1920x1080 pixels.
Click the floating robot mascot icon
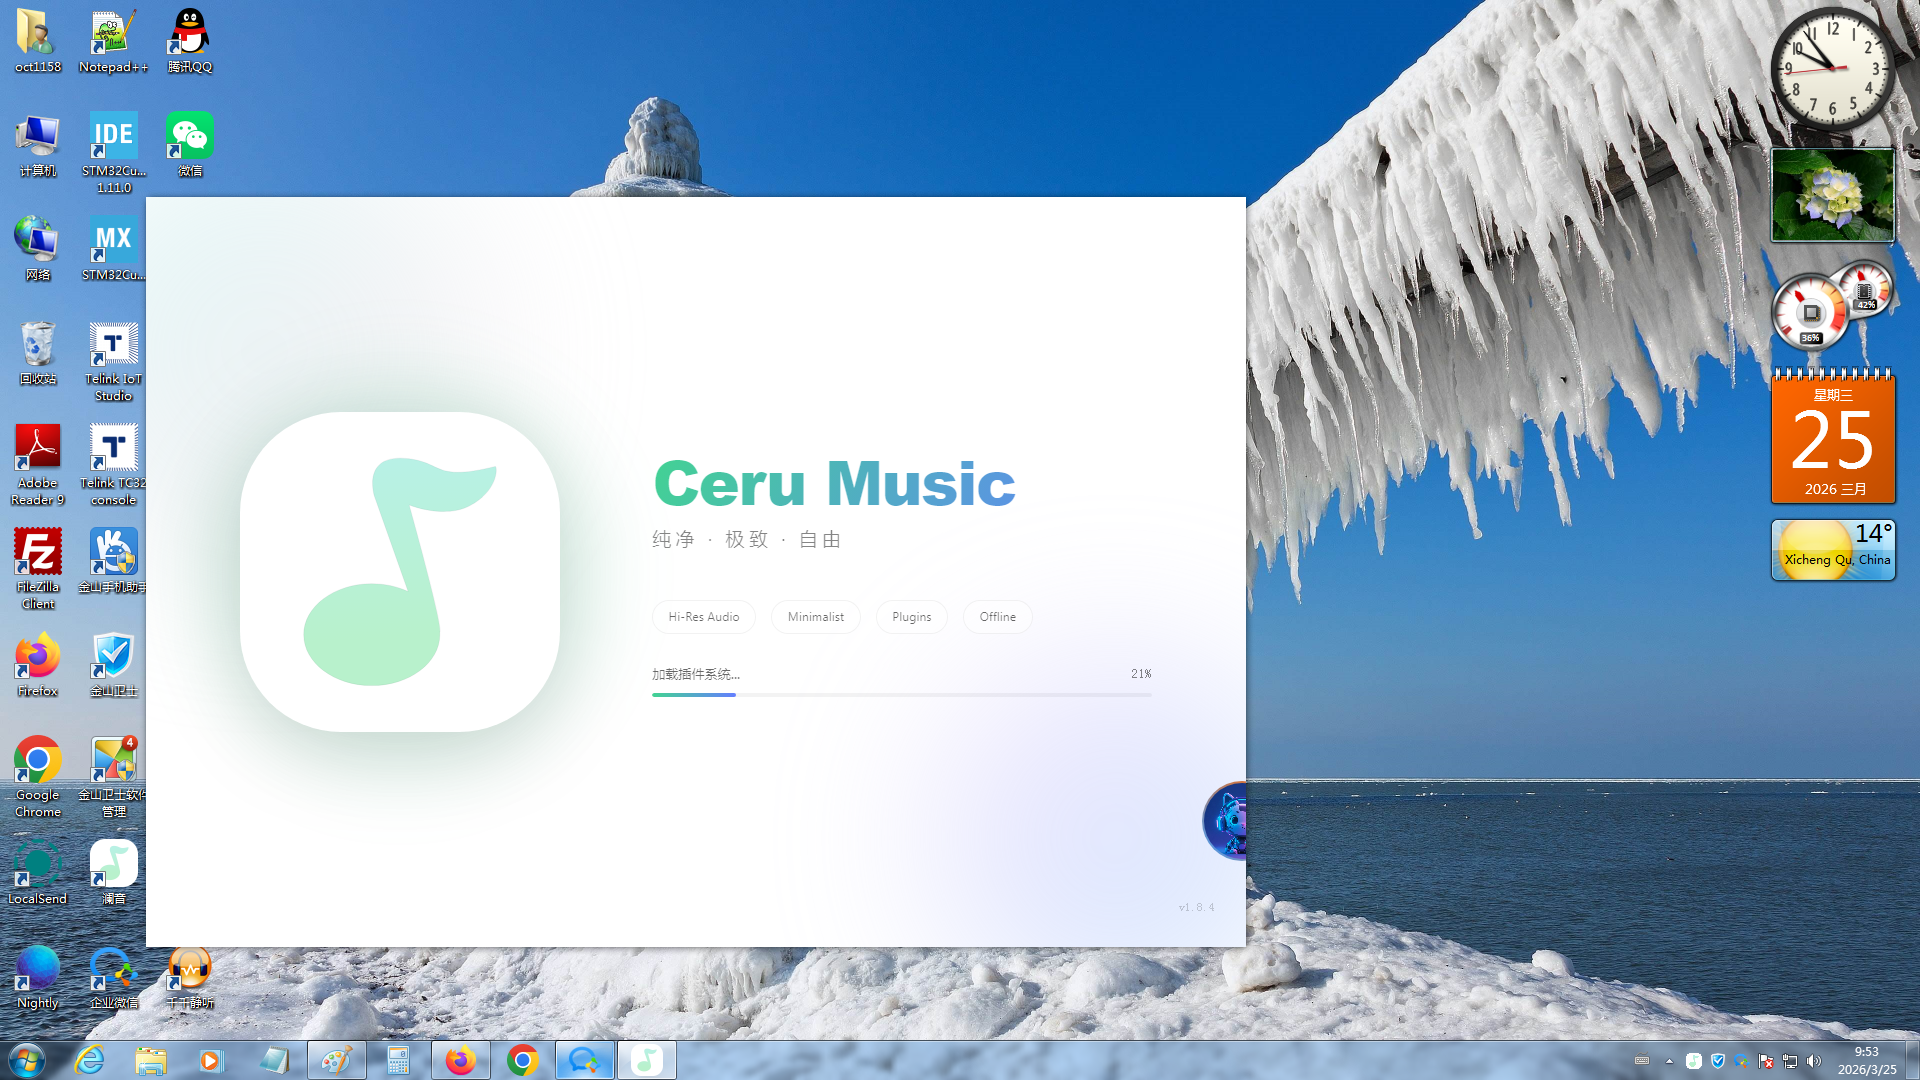pyautogui.click(x=1226, y=821)
